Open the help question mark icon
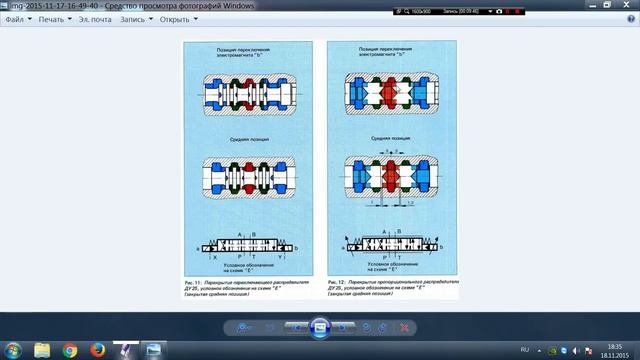This screenshot has width=640, height=360. tap(631, 19)
